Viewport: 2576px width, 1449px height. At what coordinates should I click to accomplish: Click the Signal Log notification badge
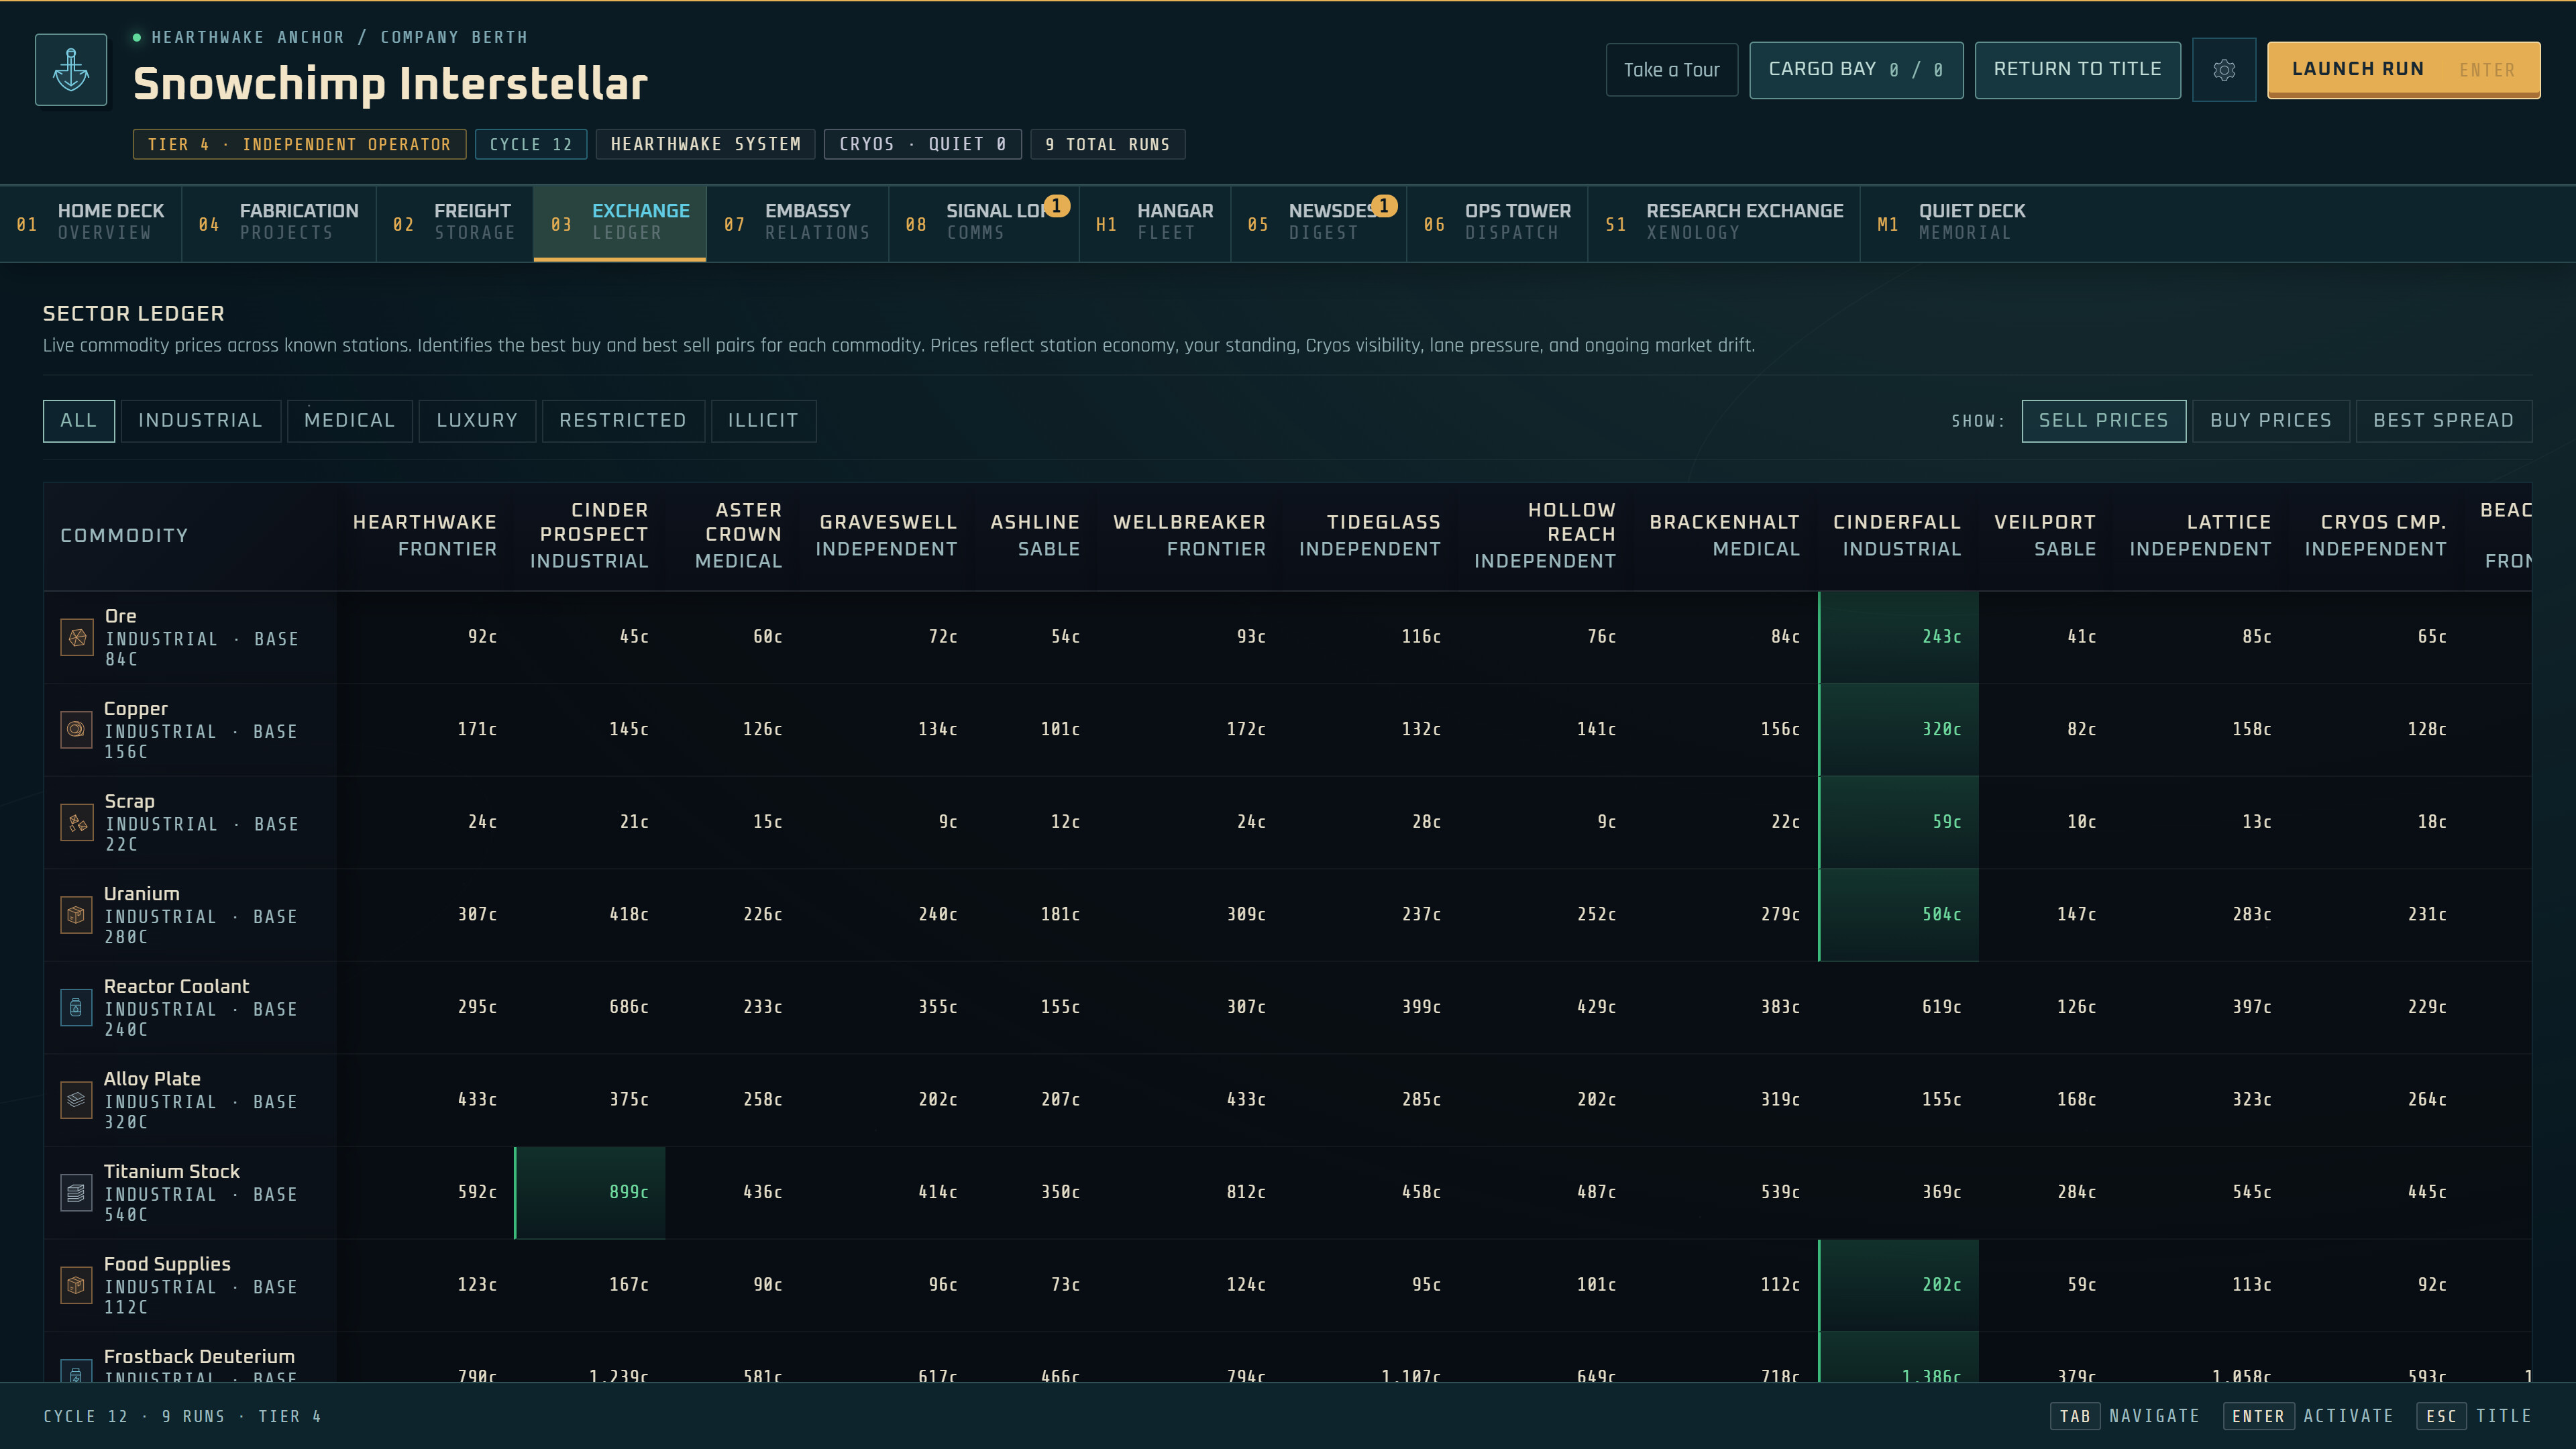[x=1057, y=205]
